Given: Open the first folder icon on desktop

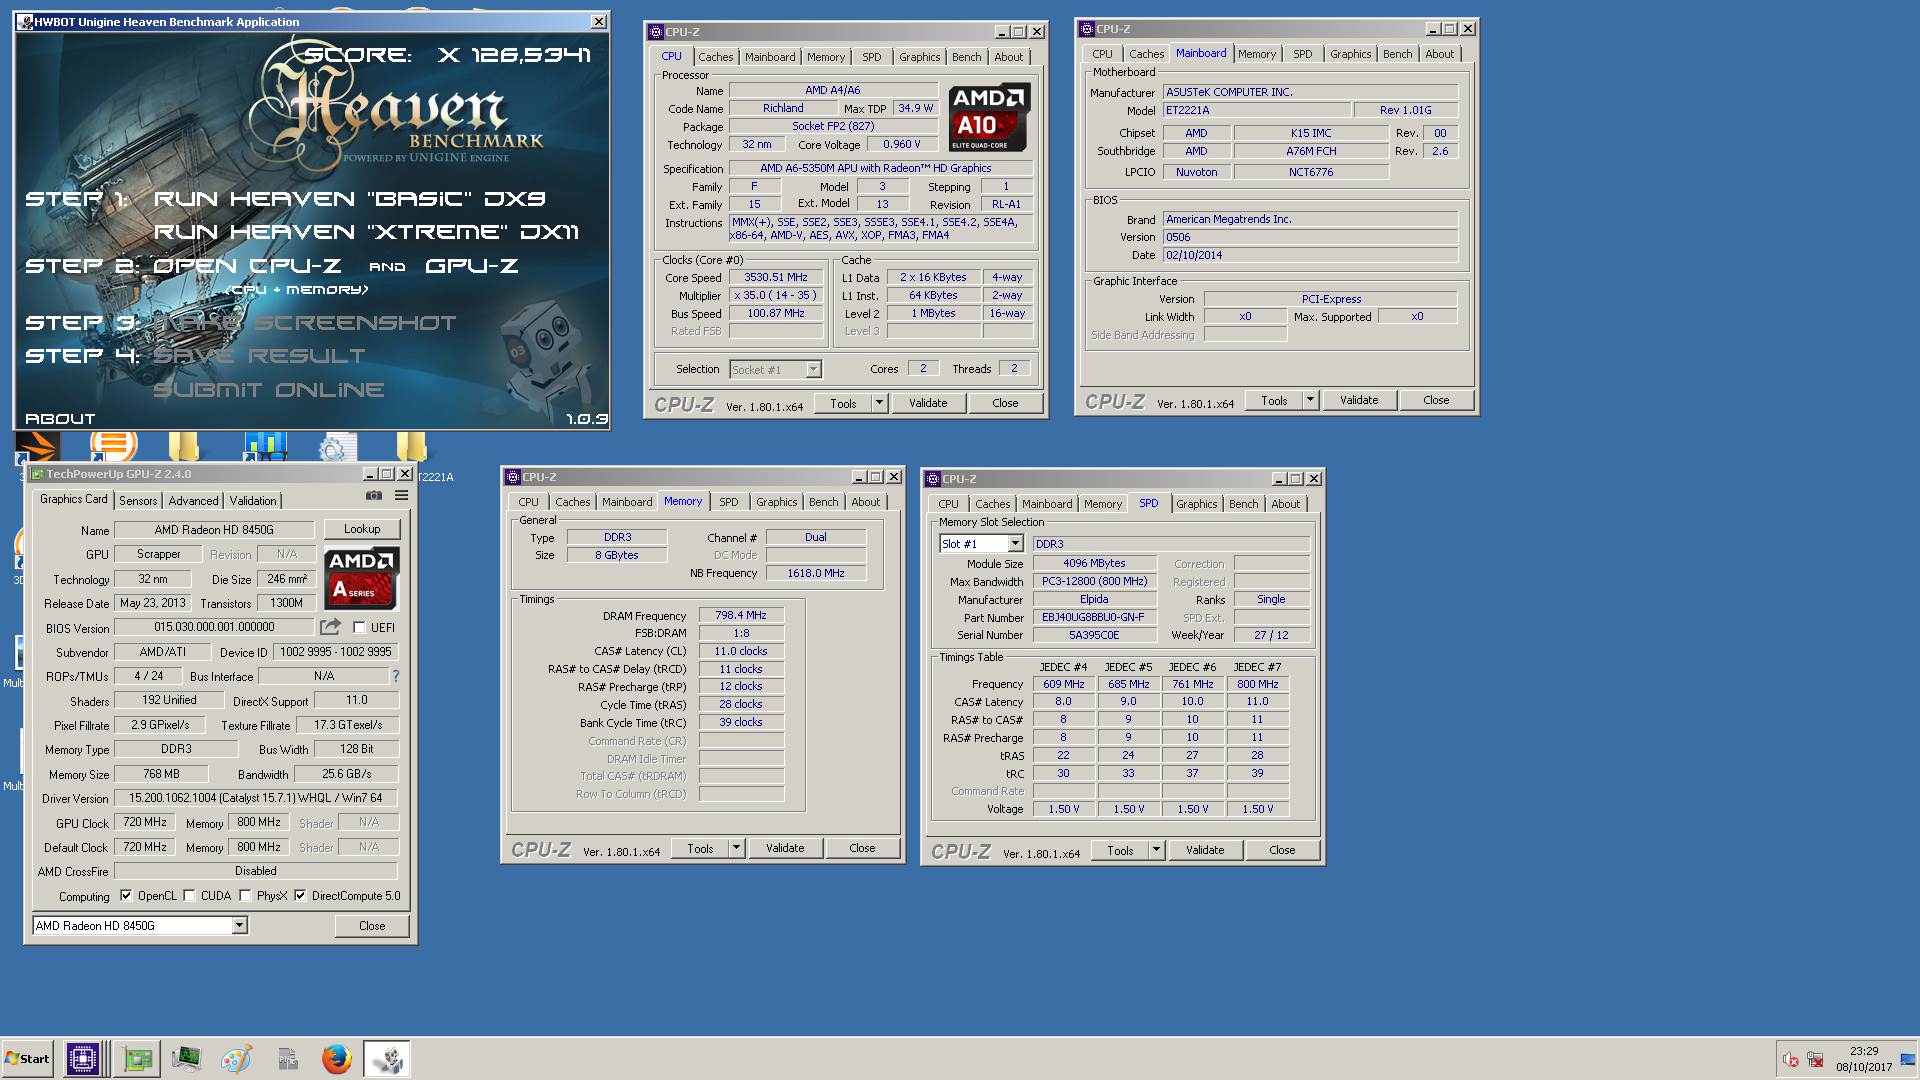Looking at the screenshot, I should tap(184, 446).
